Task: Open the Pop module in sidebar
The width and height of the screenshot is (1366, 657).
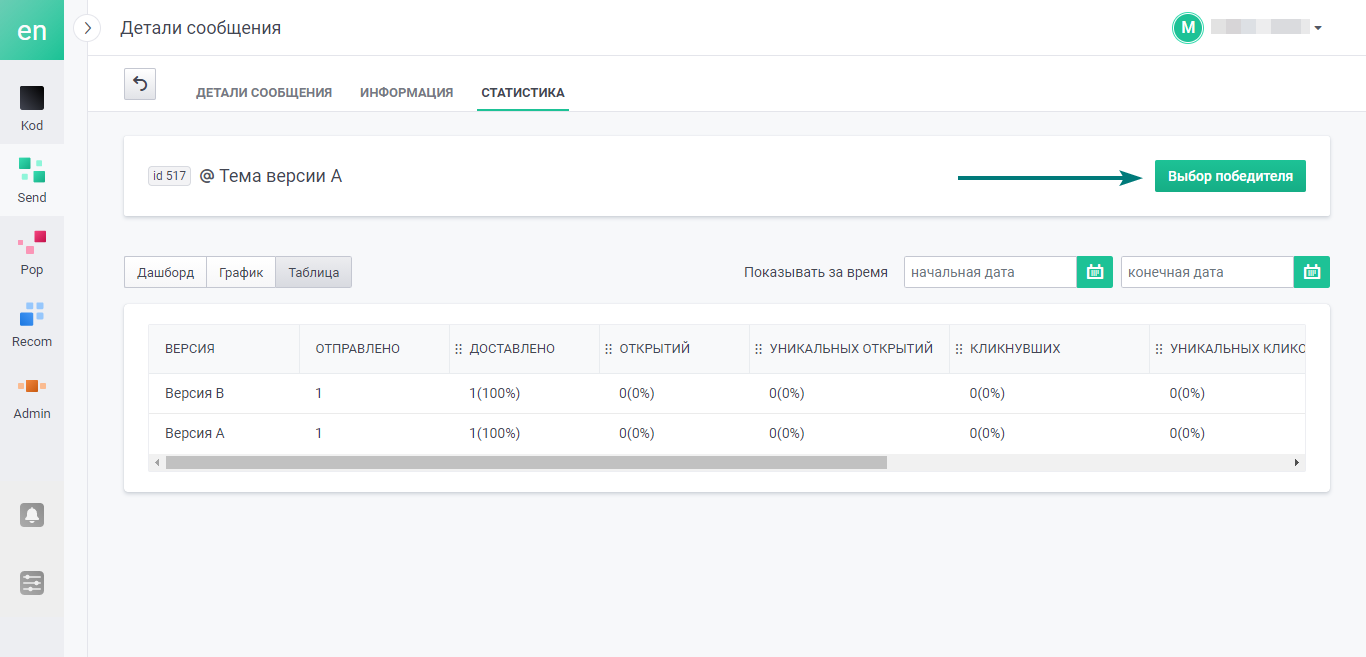Action: coord(32,252)
